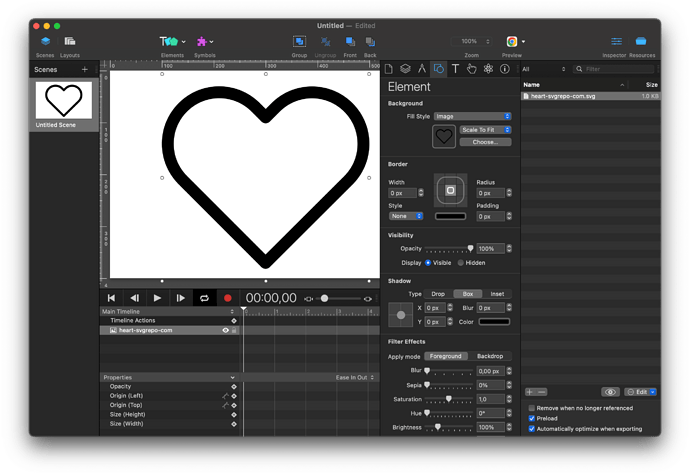Select the Untitled Scene thumbnail
Image resolution: width=690 pixels, height=475 pixels.
click(x=64, y=100)
